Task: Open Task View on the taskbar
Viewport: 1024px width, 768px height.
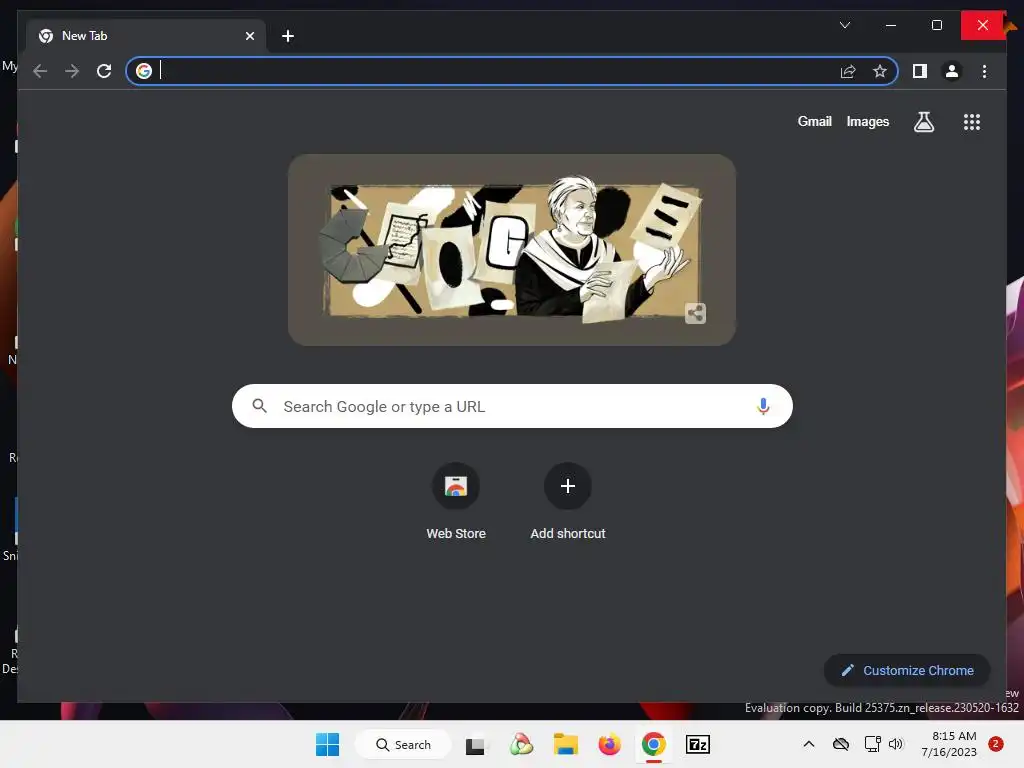Action: click(475, 745)
